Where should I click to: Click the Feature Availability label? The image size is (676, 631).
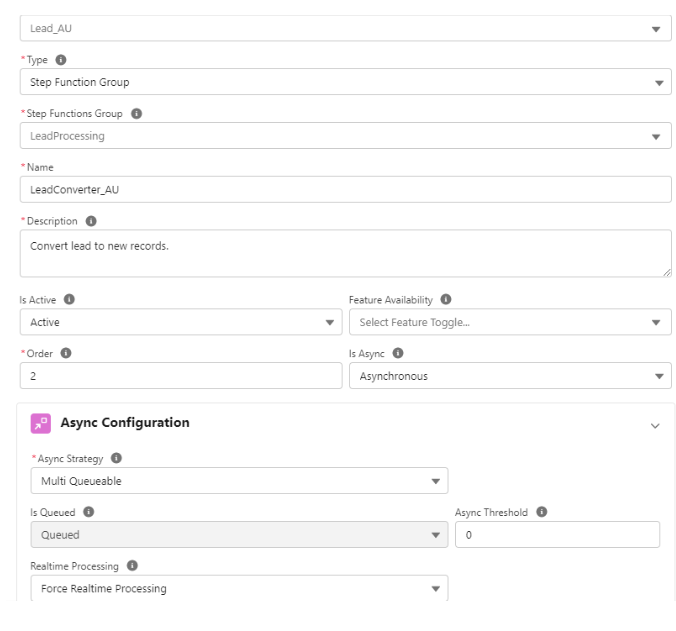point(391,300)
